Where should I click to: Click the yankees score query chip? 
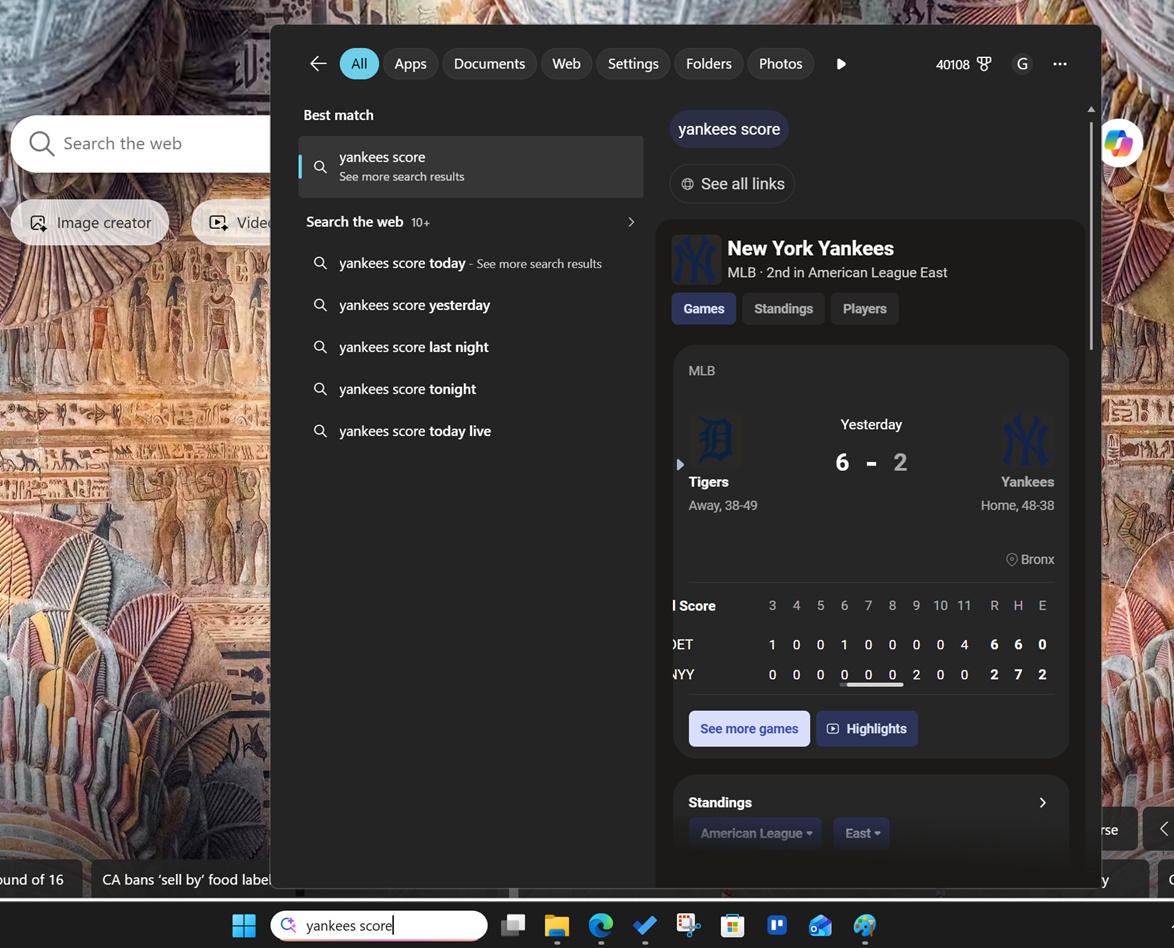pos(729,129)
